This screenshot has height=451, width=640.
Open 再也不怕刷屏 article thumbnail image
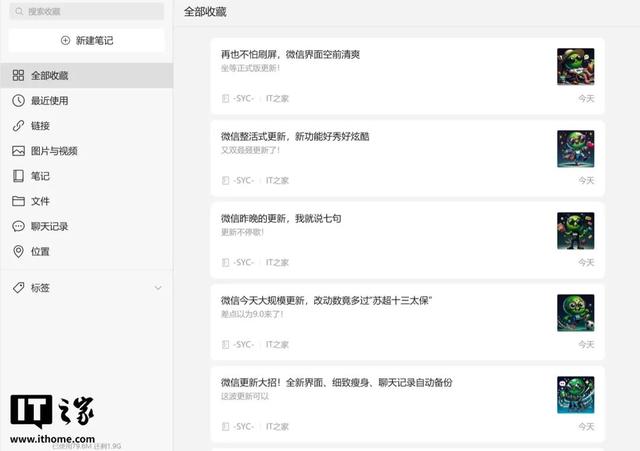click(575, 66)
